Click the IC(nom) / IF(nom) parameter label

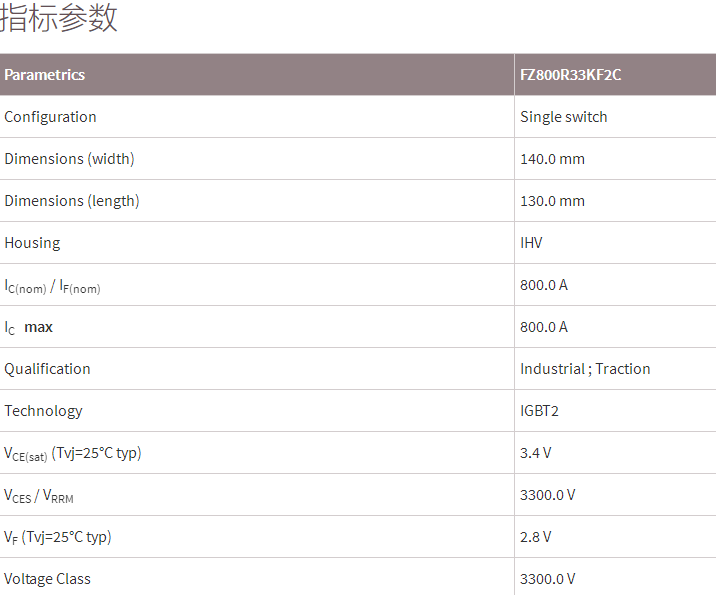tap(52, 286)
